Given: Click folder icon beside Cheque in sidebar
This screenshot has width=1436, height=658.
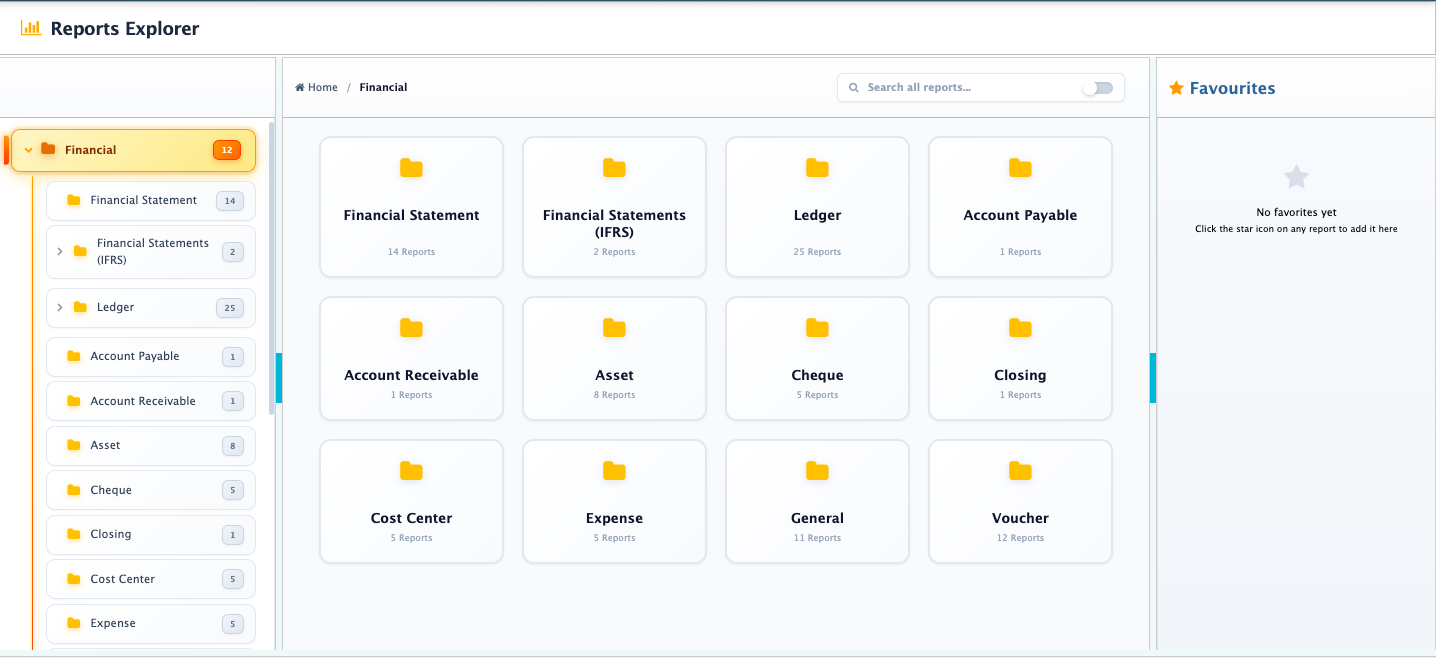Looking at the screenshot, I should pyautogui.click(x=73, y=490).
